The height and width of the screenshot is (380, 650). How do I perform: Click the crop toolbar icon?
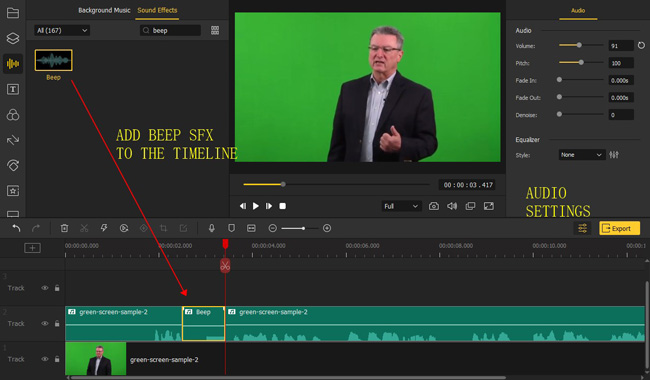(163, 228)
